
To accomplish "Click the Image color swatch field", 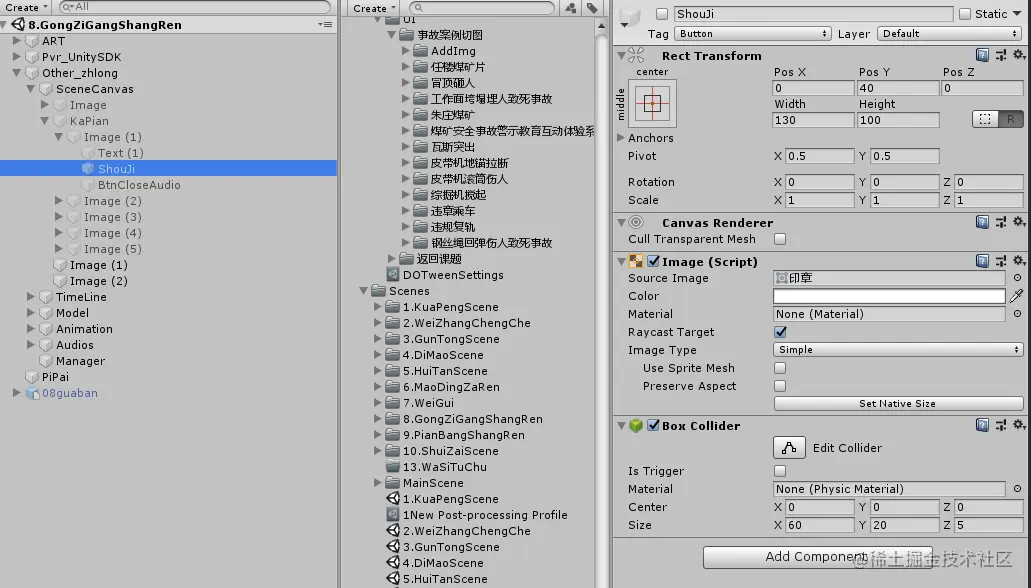I will click(889, 296).
